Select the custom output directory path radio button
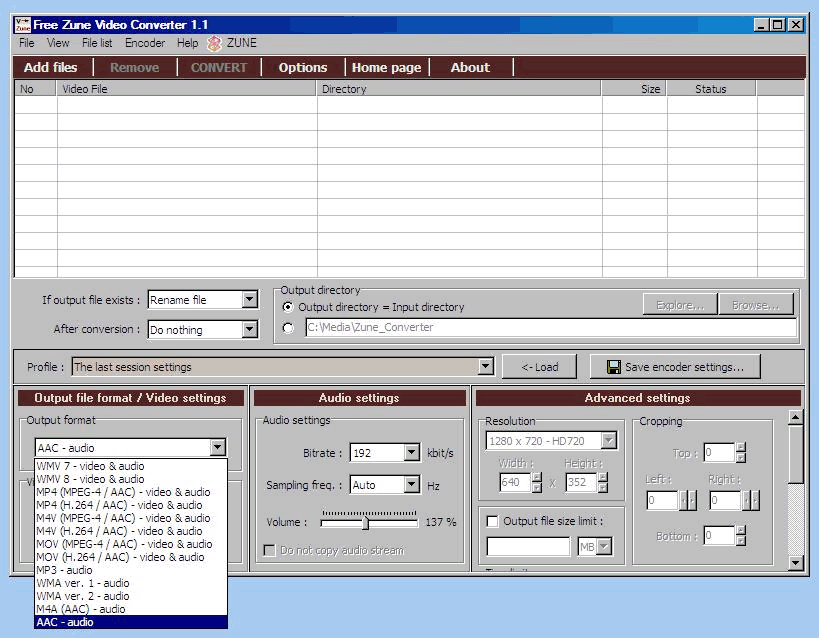Viewport: 819px width, 638px height. (x=288, y=327)
